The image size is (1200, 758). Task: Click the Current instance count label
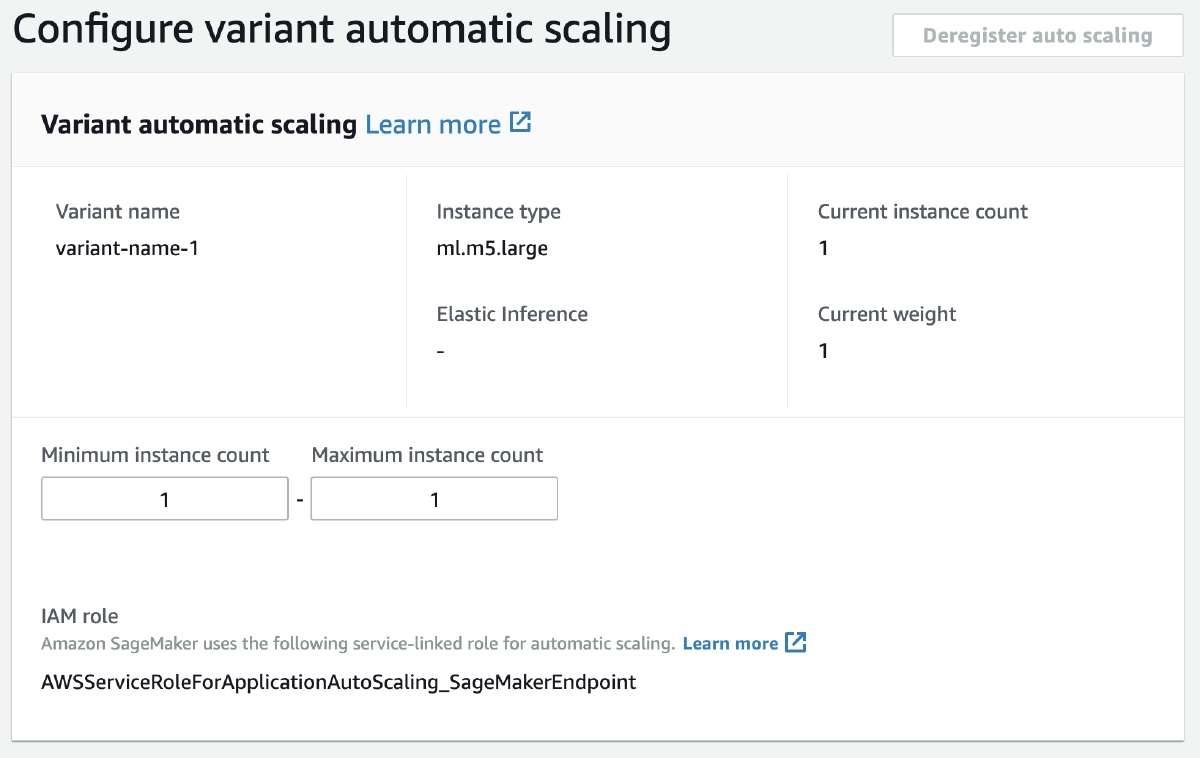click(923, 211)
